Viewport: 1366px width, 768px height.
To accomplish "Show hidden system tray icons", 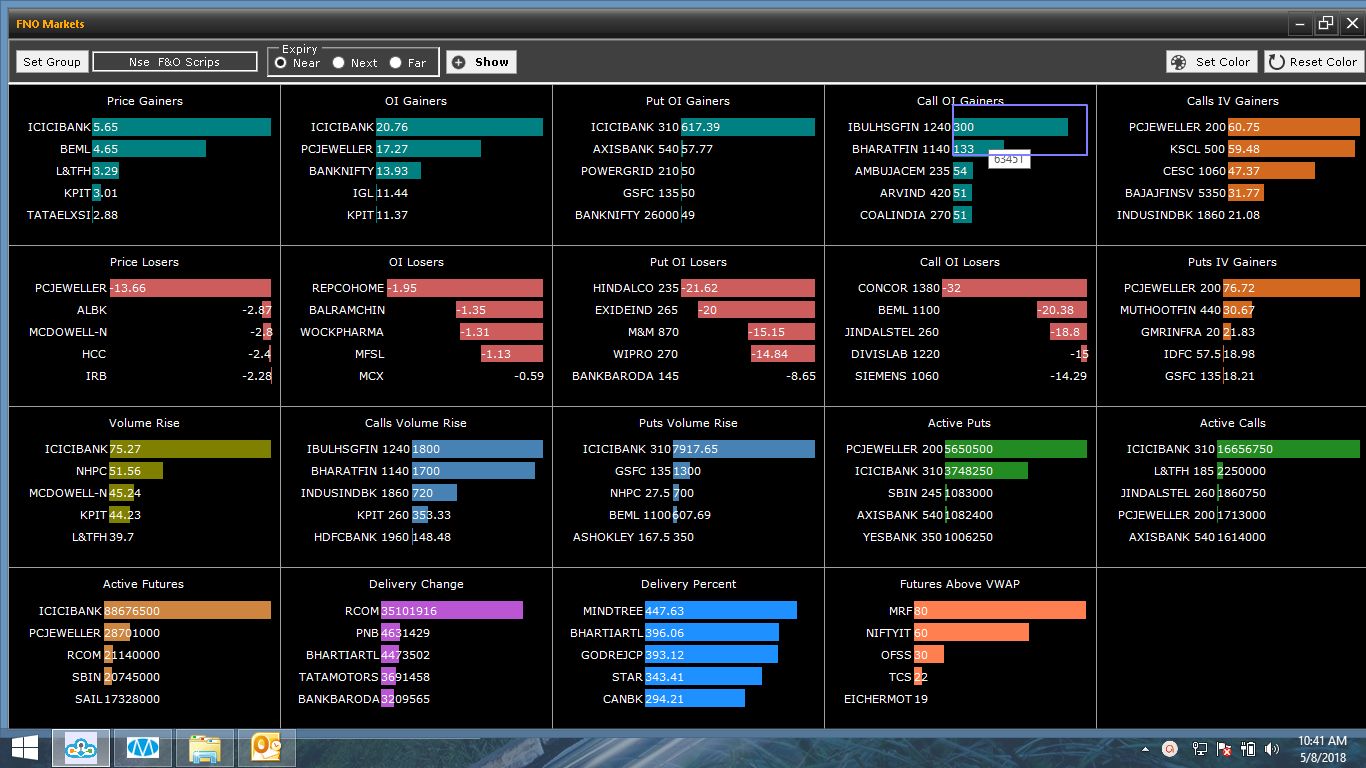I will click(x=1146, y=749).
